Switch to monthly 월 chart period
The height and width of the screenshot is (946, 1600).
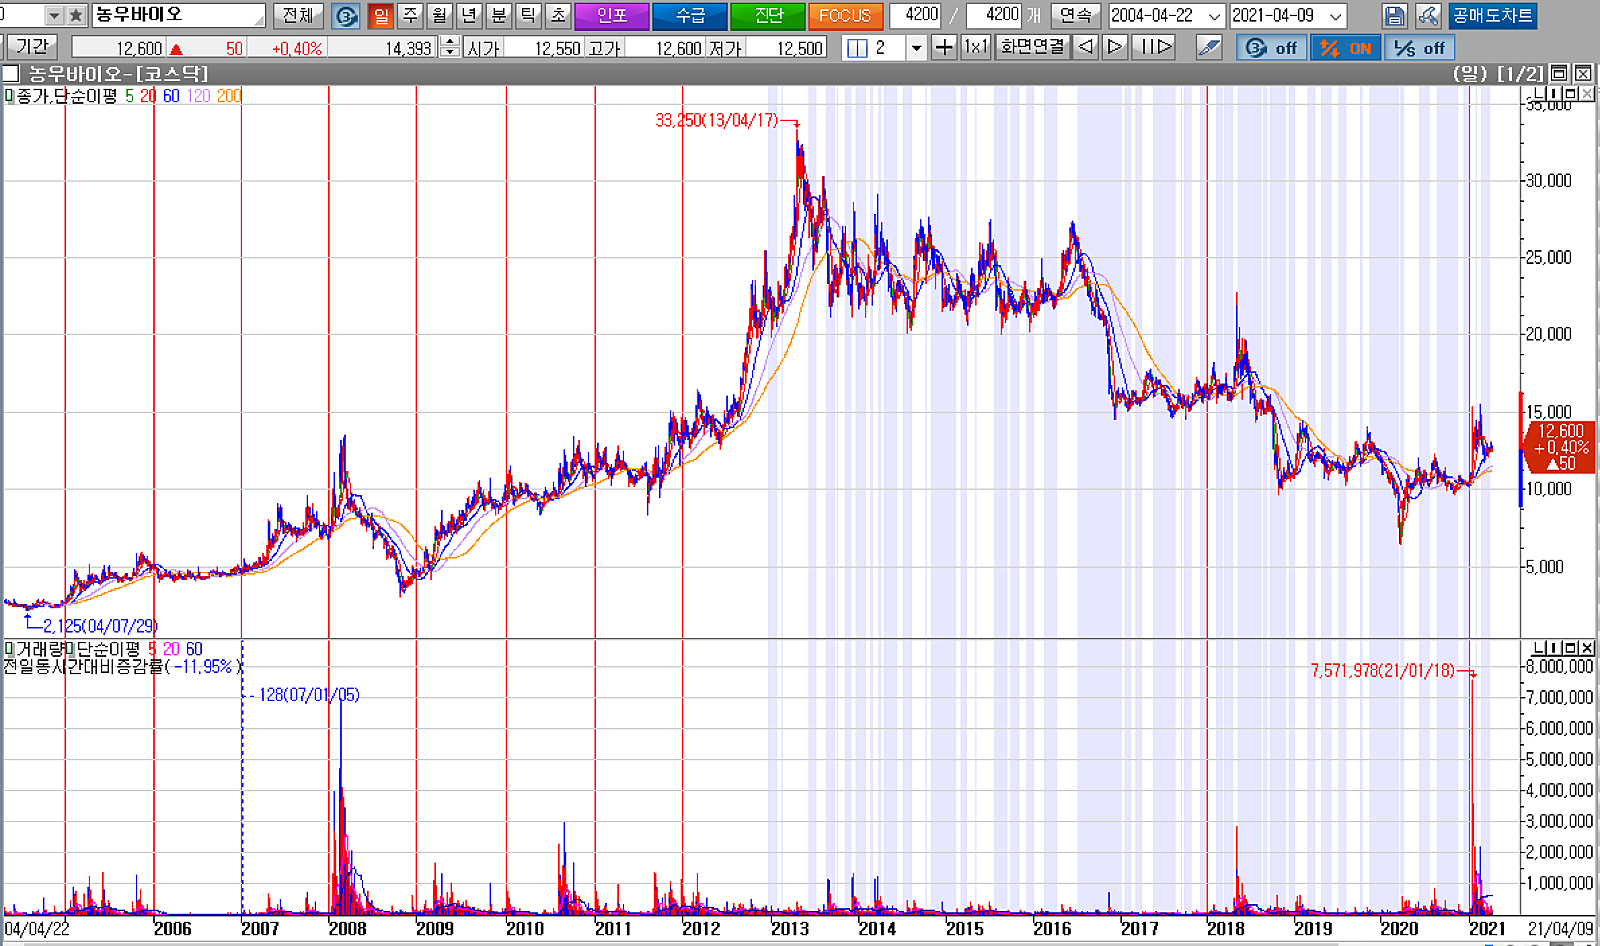click(439, 16)
